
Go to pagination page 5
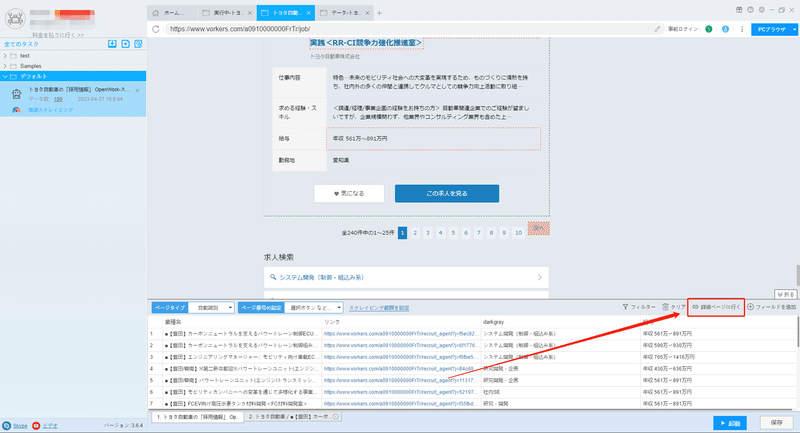[453, 233]
